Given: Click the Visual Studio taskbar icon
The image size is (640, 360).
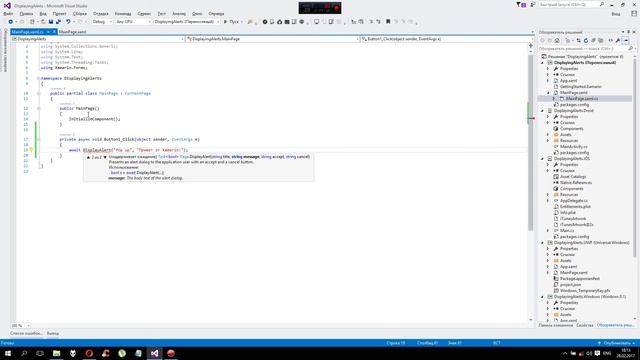Looking at the screenshot, I should click(154, 353).
